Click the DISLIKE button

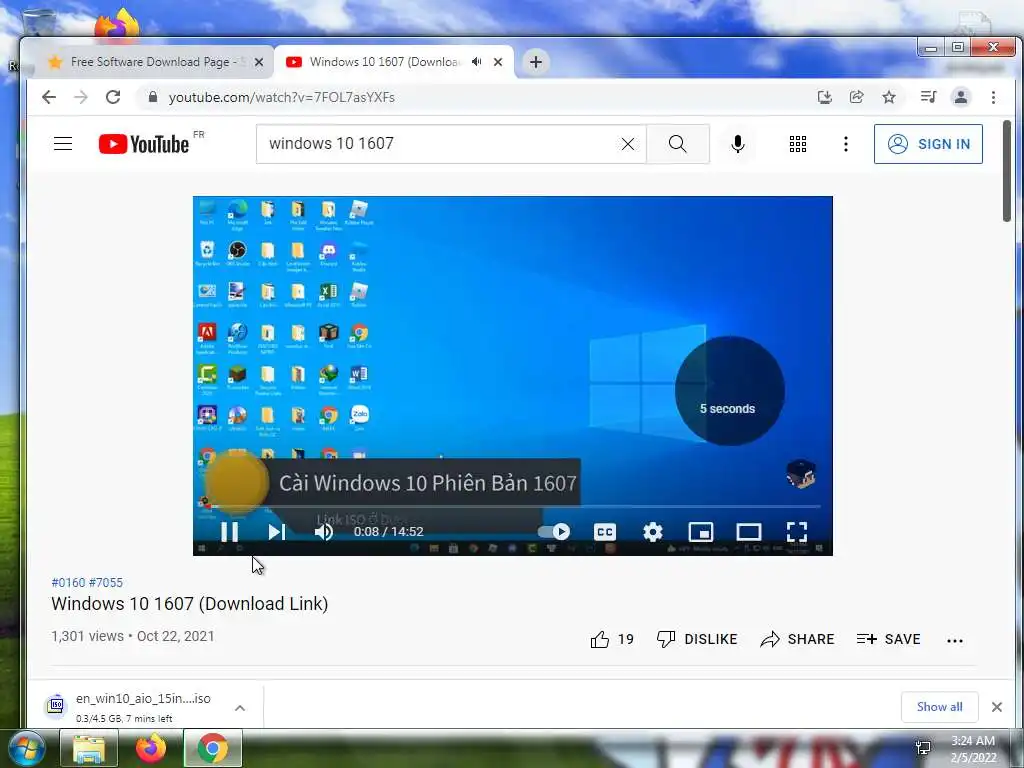point(697,639)
